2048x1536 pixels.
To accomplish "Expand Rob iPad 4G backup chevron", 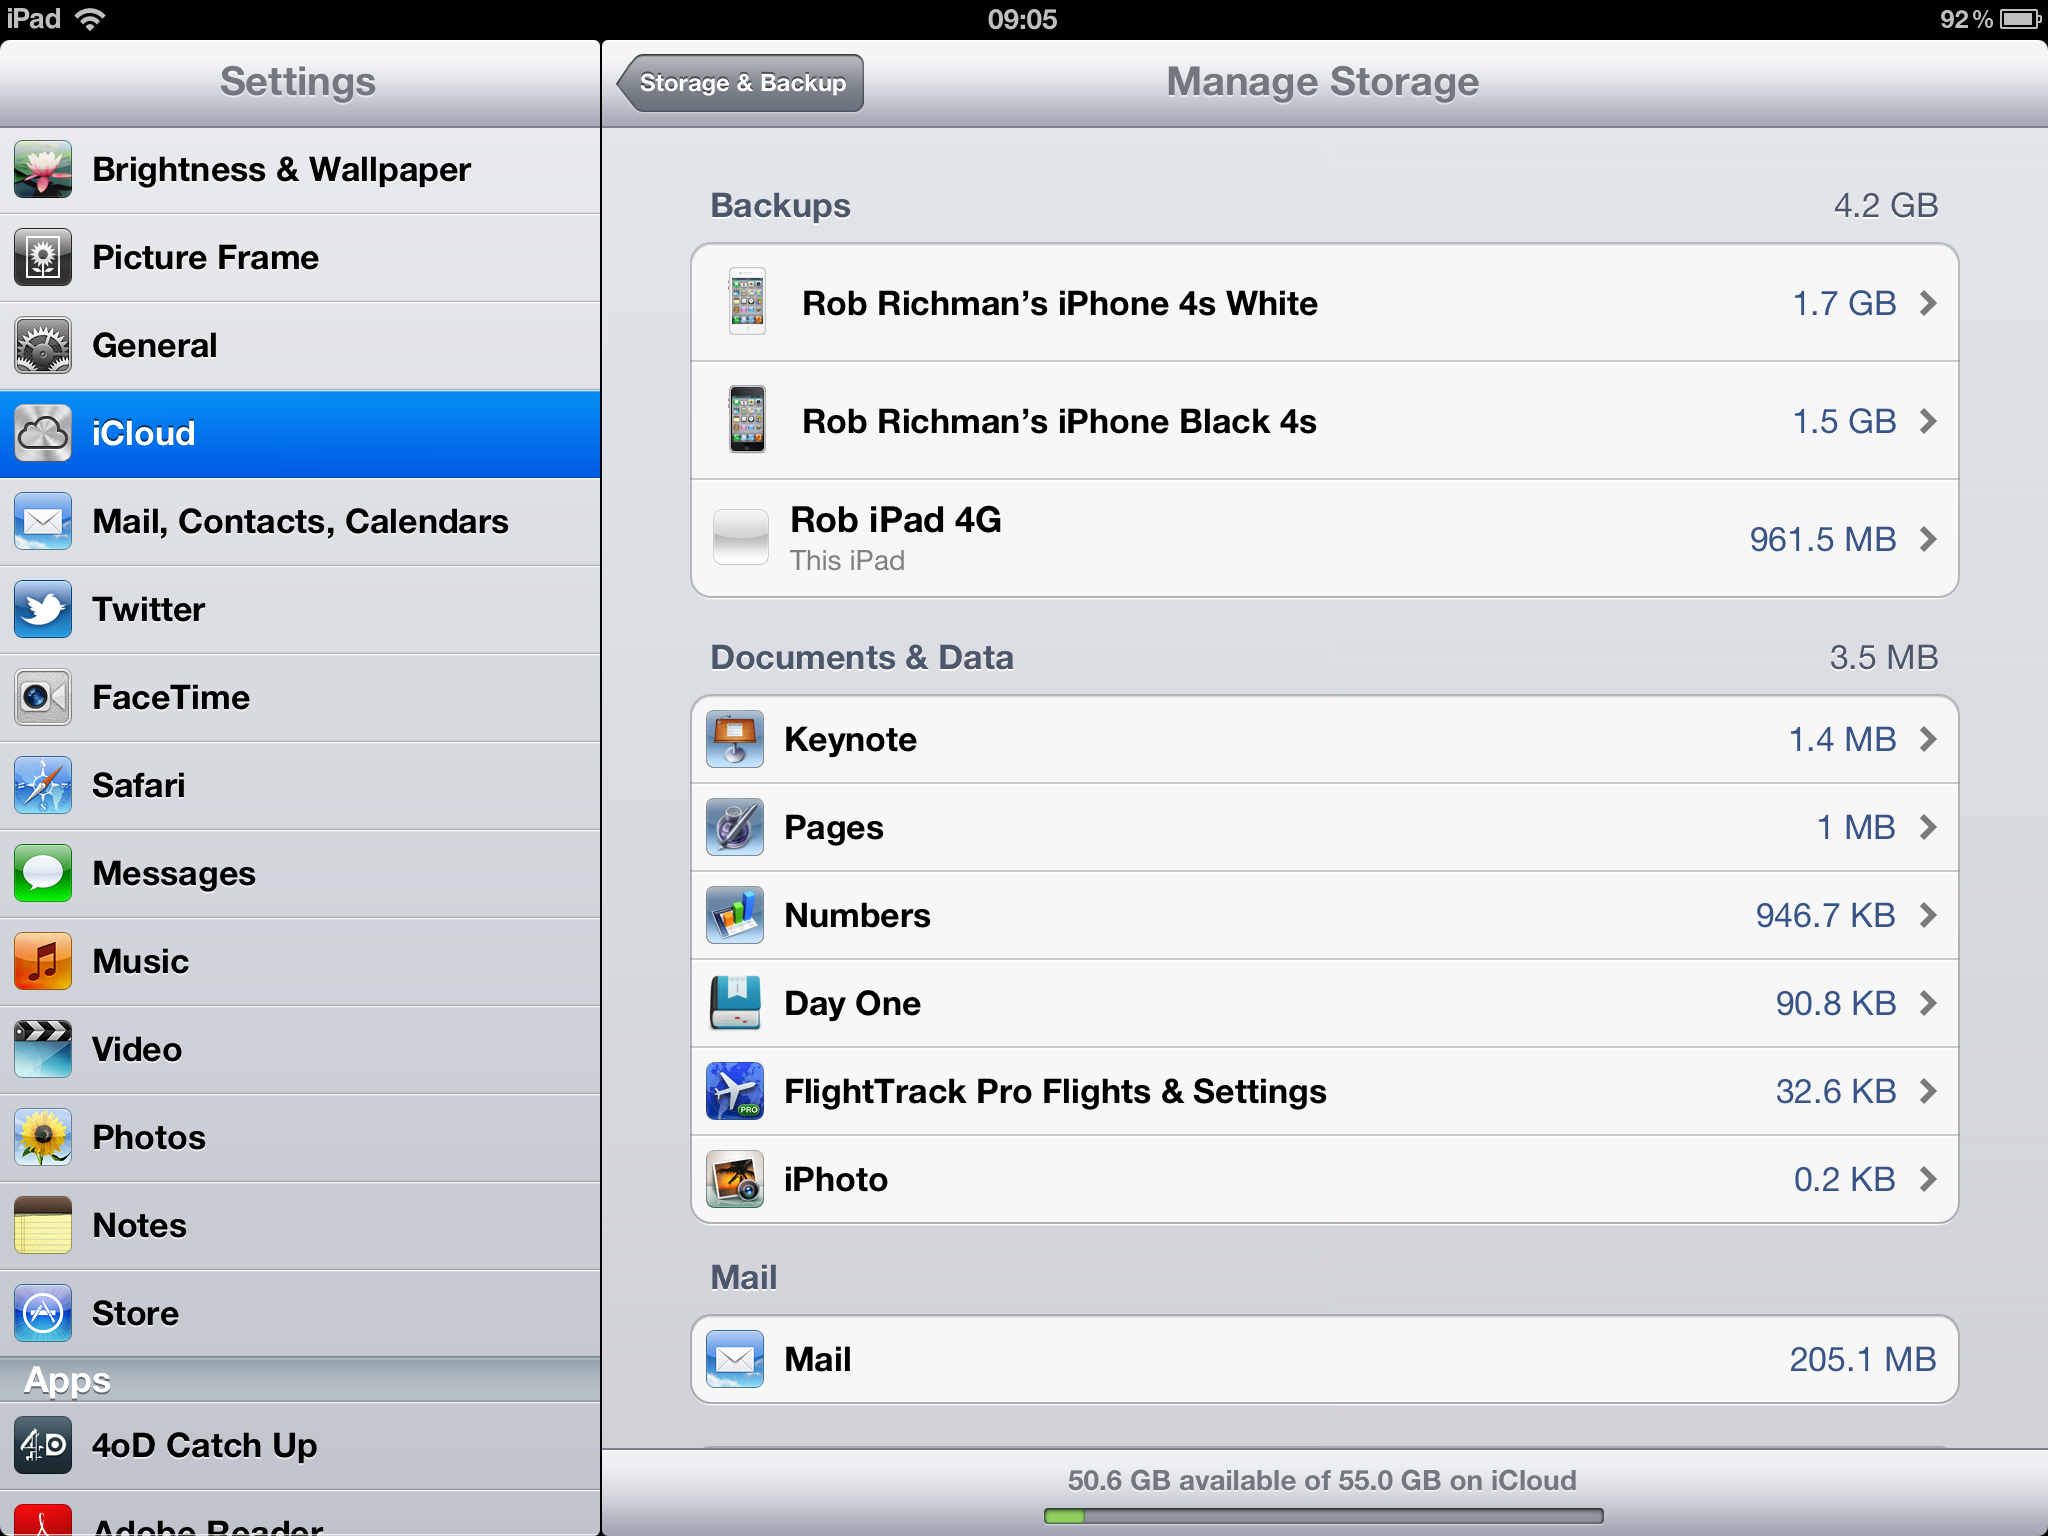I will [x=1928, y=539].
